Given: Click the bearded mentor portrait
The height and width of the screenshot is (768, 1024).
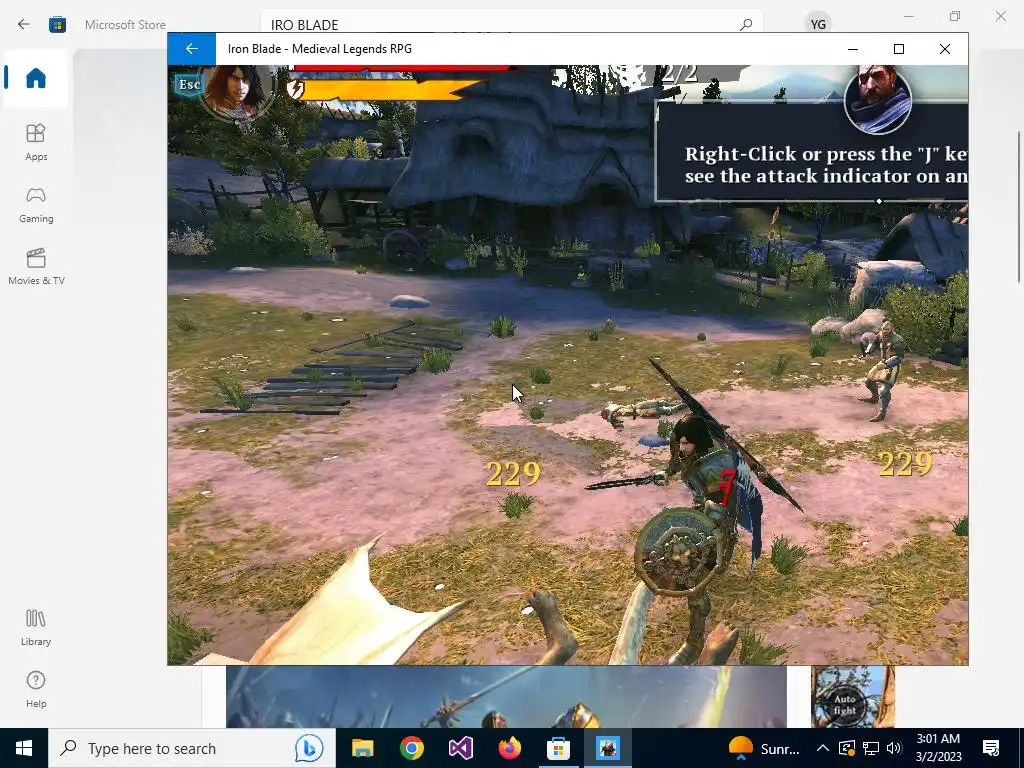Looking at the screenshot, I should tap(877, 99).
